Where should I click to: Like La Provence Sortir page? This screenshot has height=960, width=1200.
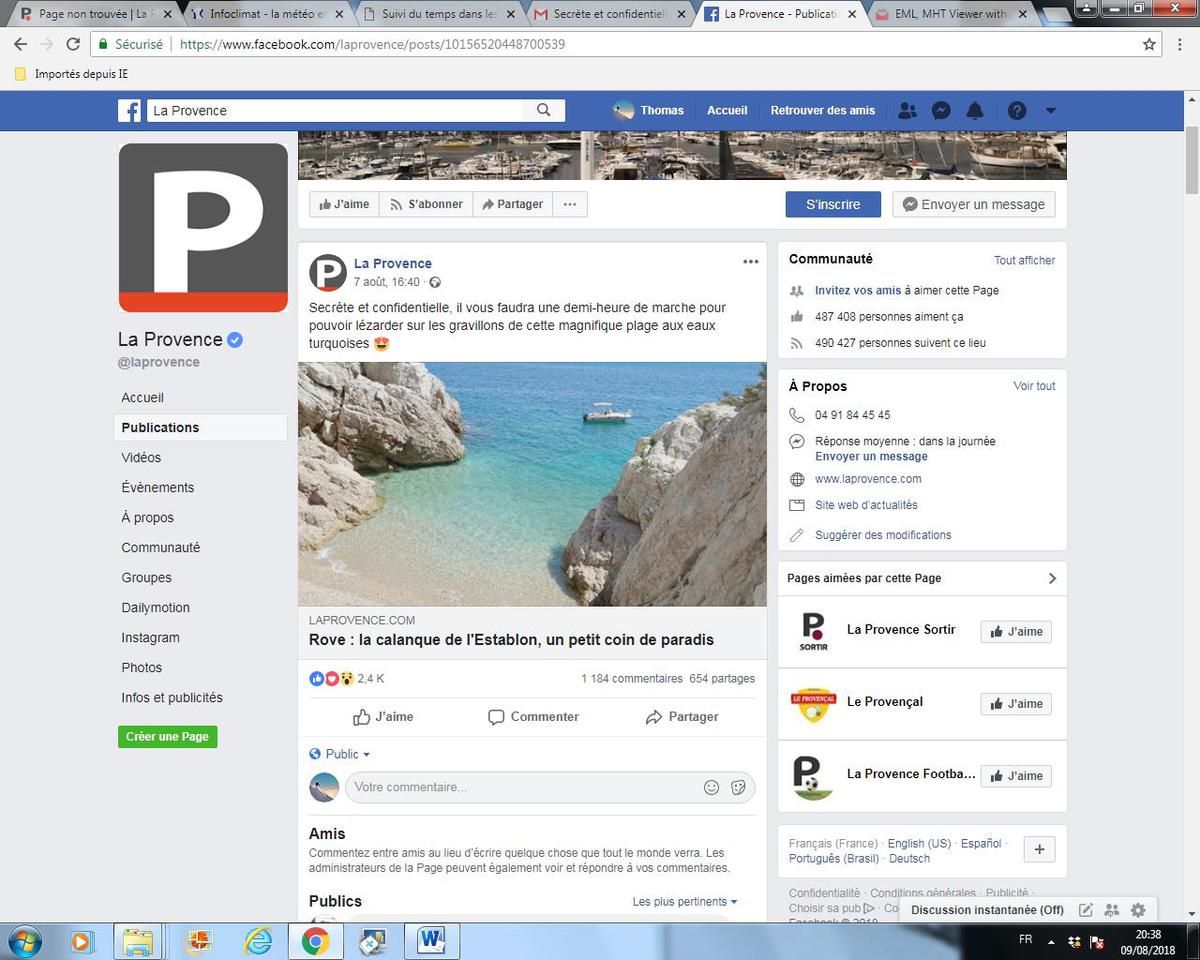coord(1016,632)
